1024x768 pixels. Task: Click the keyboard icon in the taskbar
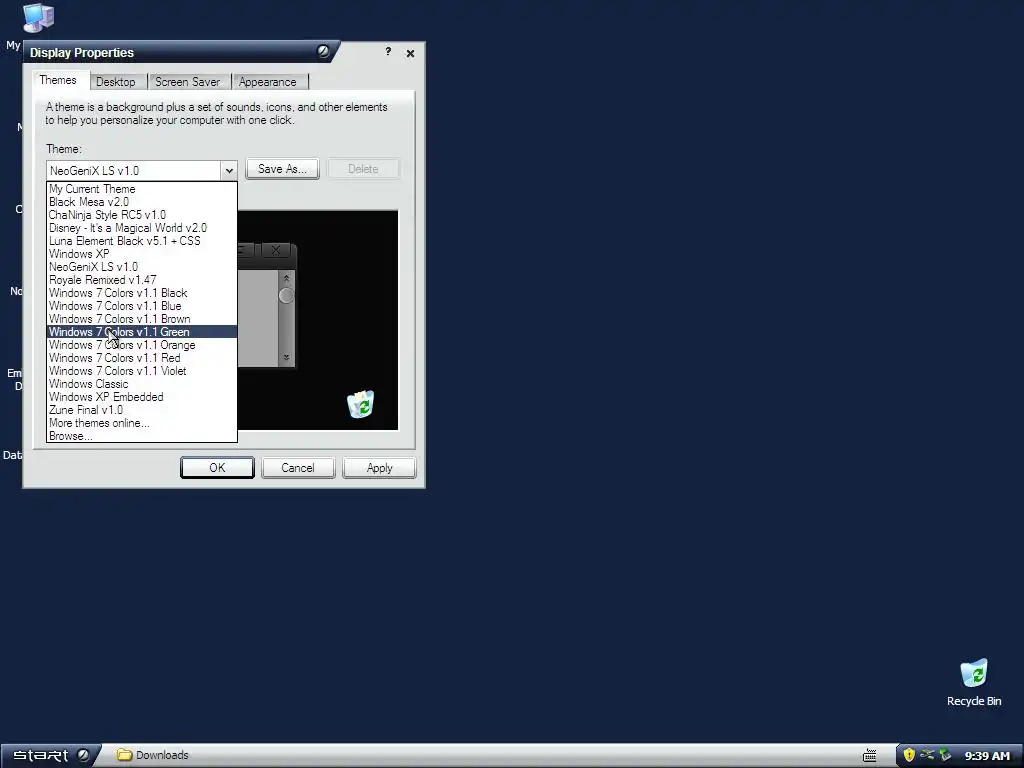click(x=869, y=756)
